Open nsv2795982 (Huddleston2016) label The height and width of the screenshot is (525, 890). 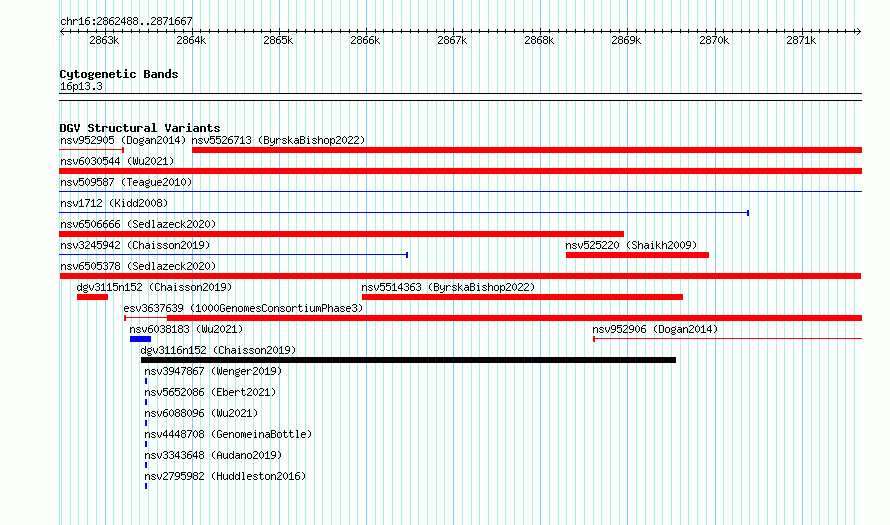[225, 476]
